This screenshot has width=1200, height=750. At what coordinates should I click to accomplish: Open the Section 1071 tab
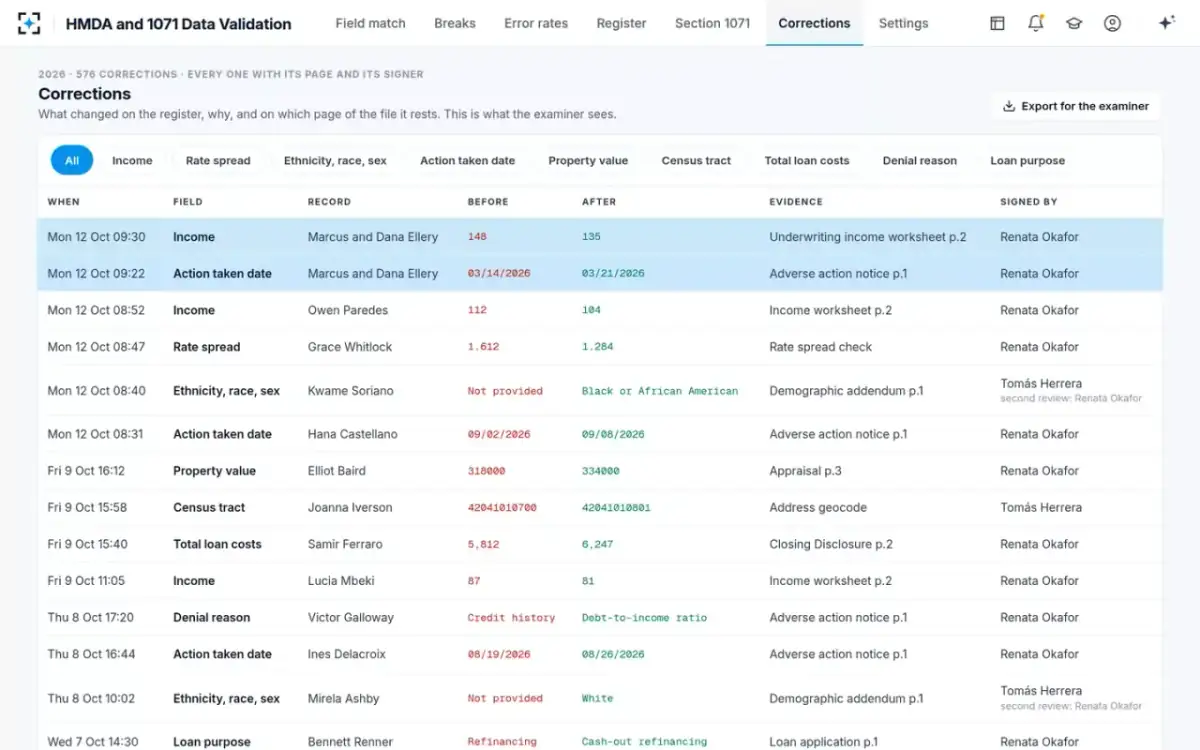click(712, 23)
